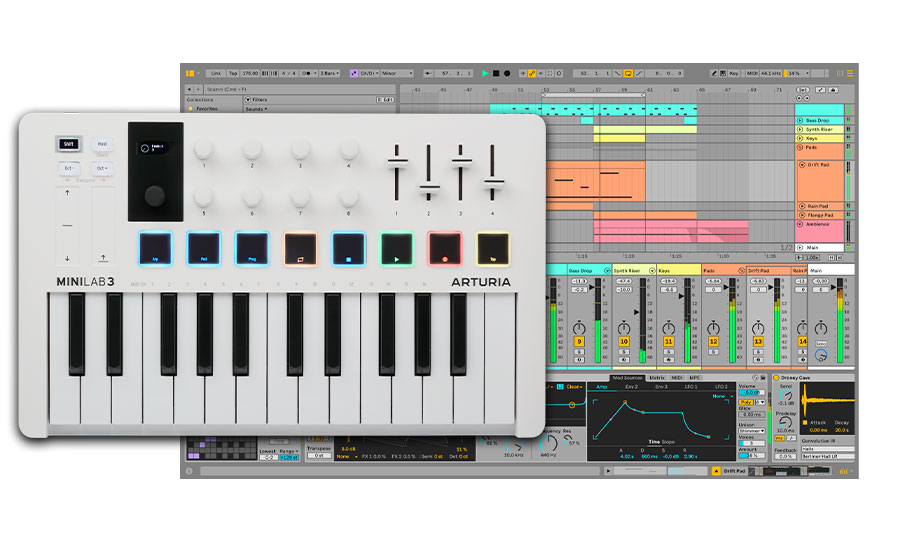The height and width of the screenshot is (542, 900).
Task: Toggle the purple Scale Mode icon
Action: 354,73
